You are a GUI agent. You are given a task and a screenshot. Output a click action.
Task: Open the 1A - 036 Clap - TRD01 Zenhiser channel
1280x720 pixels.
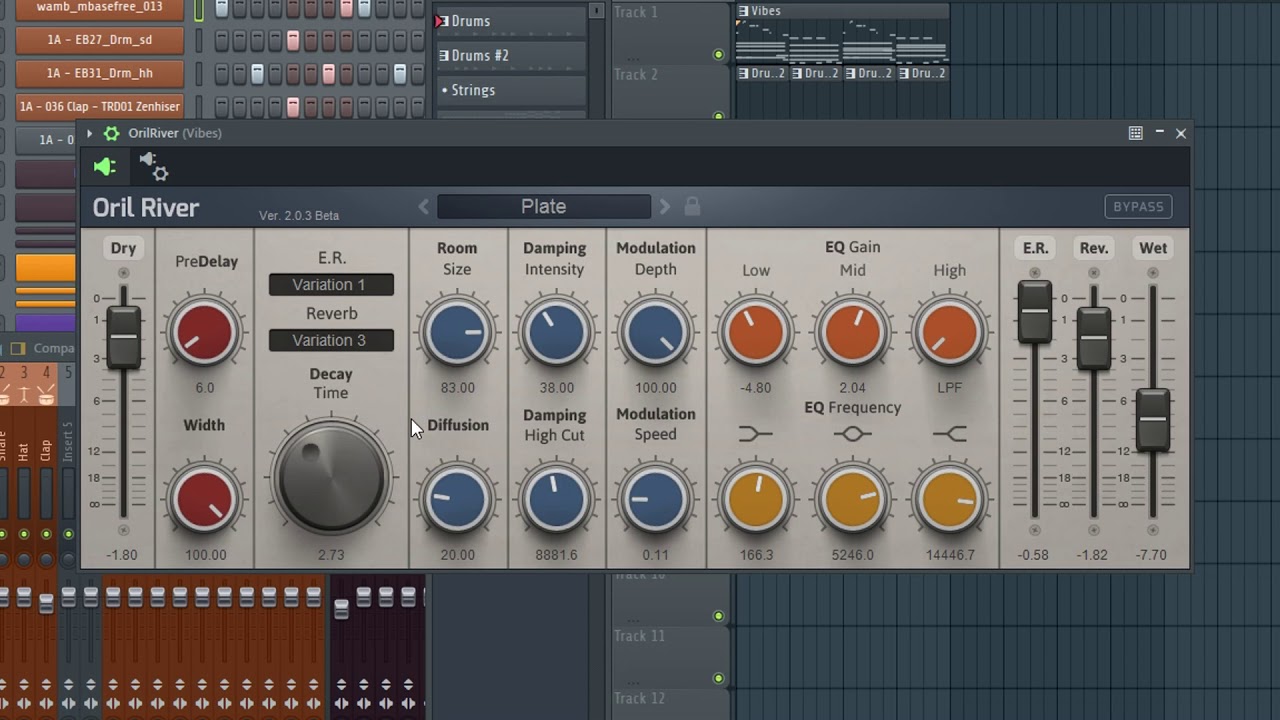tap(100, 107)
